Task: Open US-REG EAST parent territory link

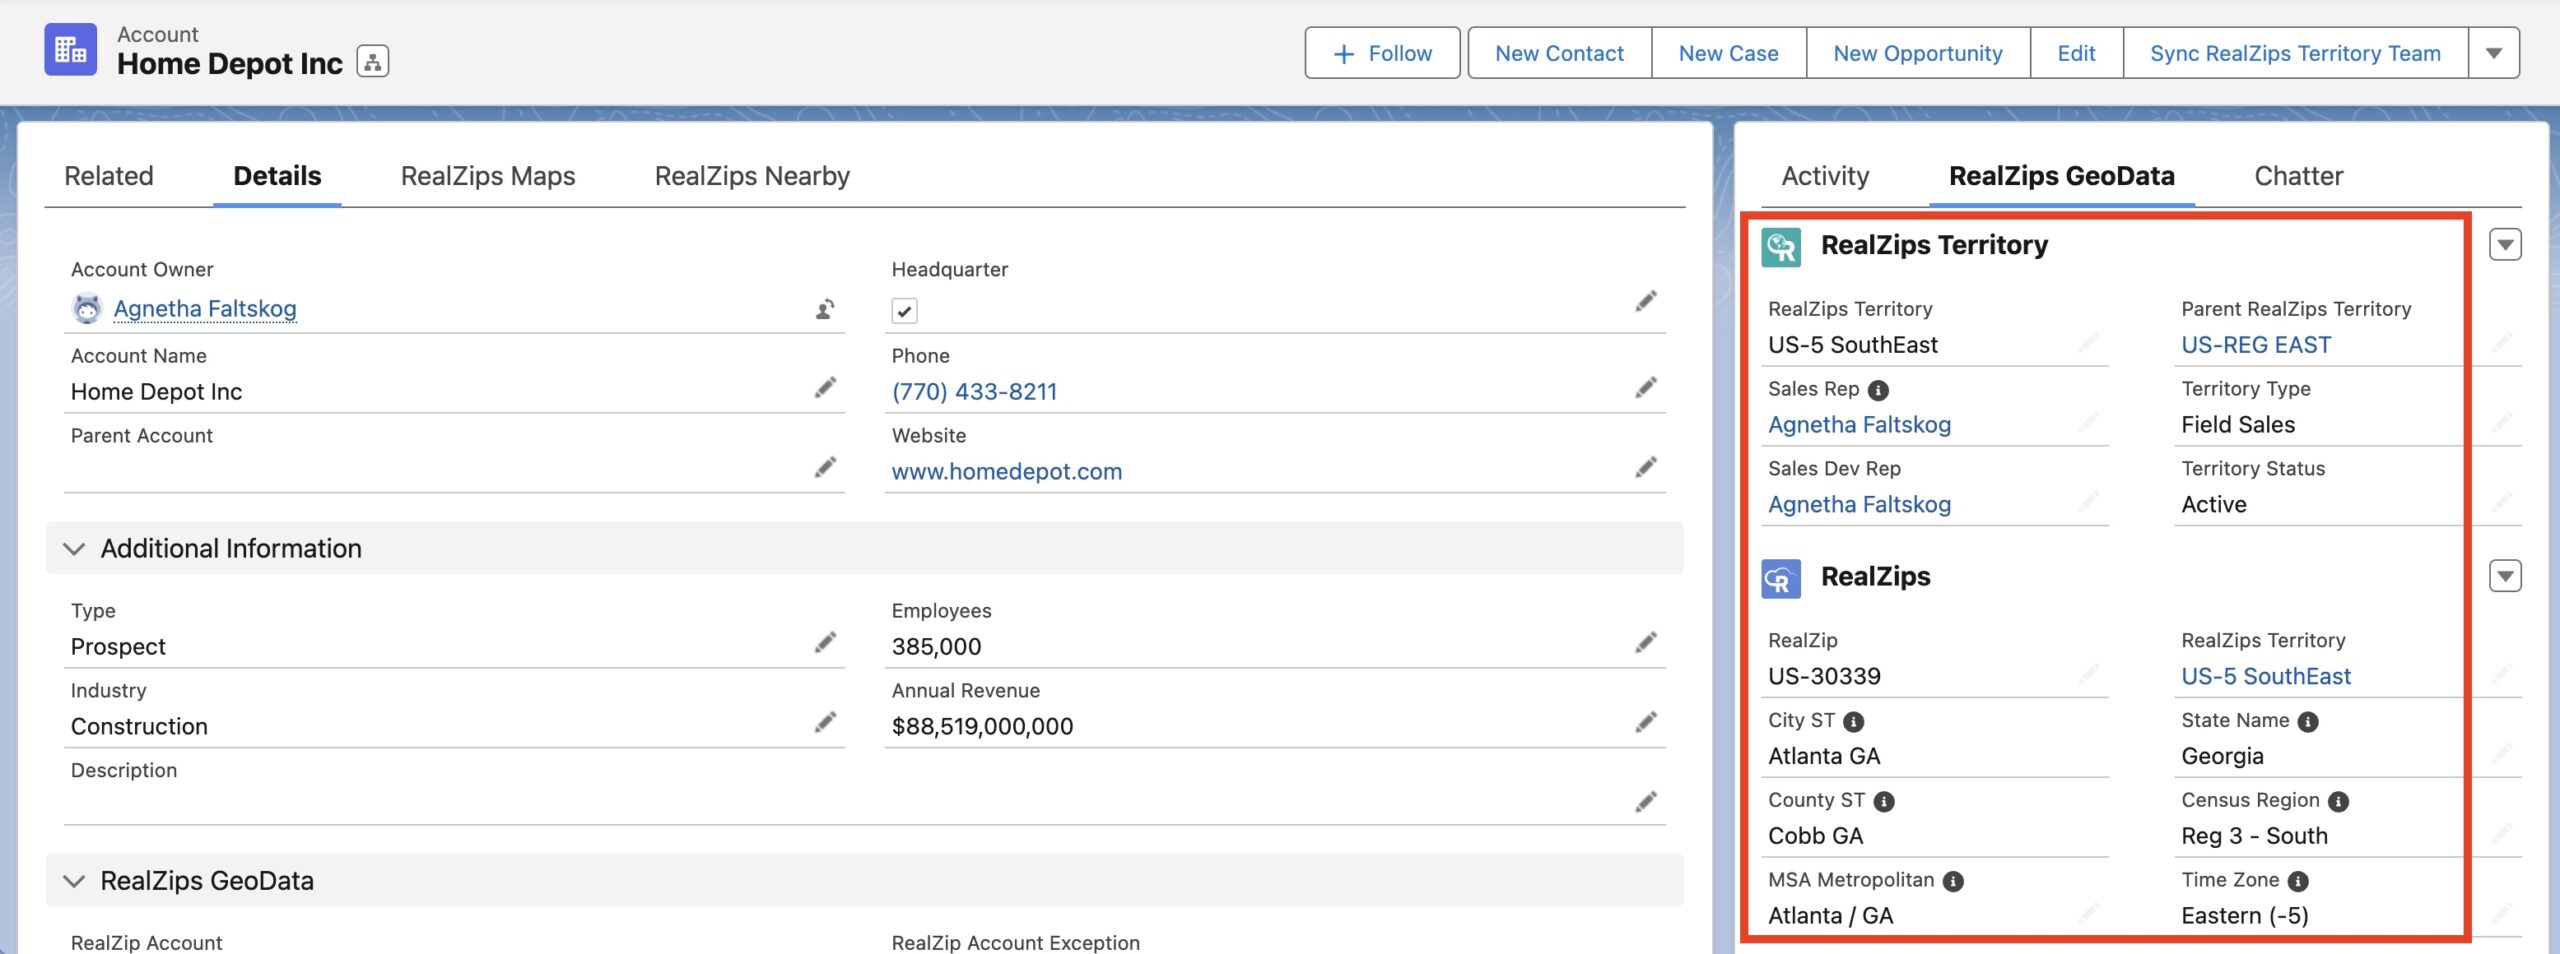Action: coord(2256,345)
